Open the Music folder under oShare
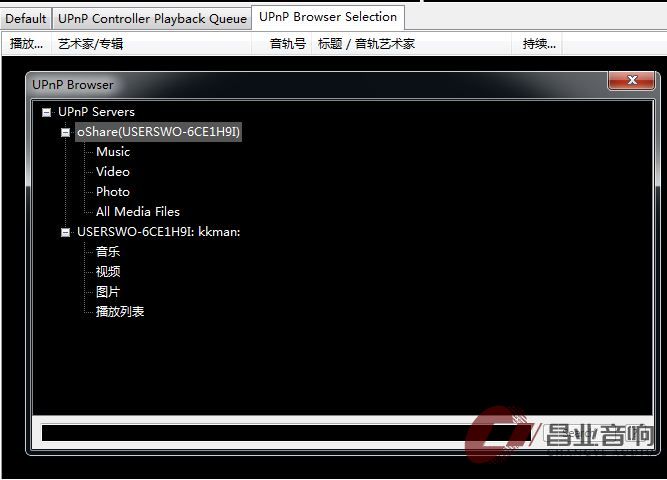 pos(113,151)
